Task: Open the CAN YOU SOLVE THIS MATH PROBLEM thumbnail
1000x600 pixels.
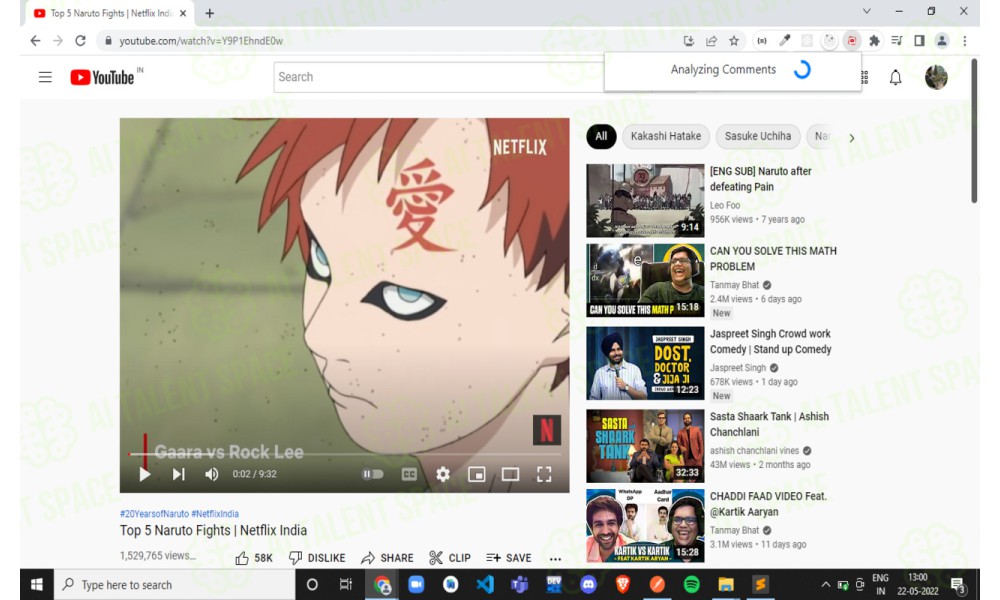Action: click(x=645, y=281)
